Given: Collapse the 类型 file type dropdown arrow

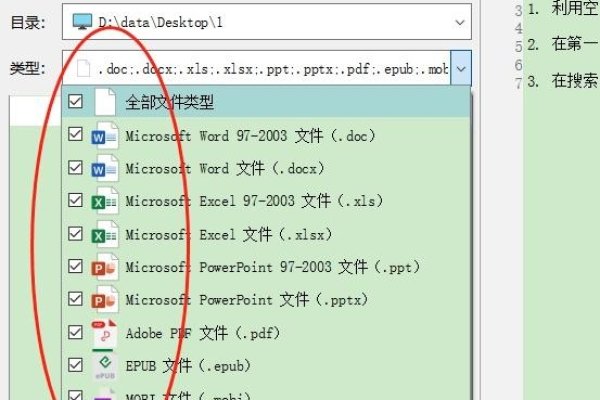Looking at the screenshot, I should (459, 69).
